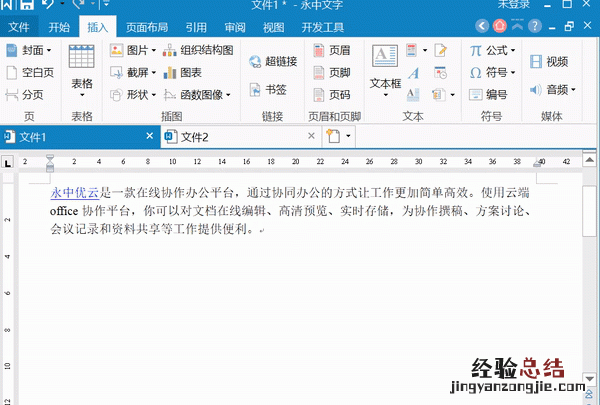Insert a video (视频)
Viewport: 600px width, 405px height.
(x=549, y=62)
